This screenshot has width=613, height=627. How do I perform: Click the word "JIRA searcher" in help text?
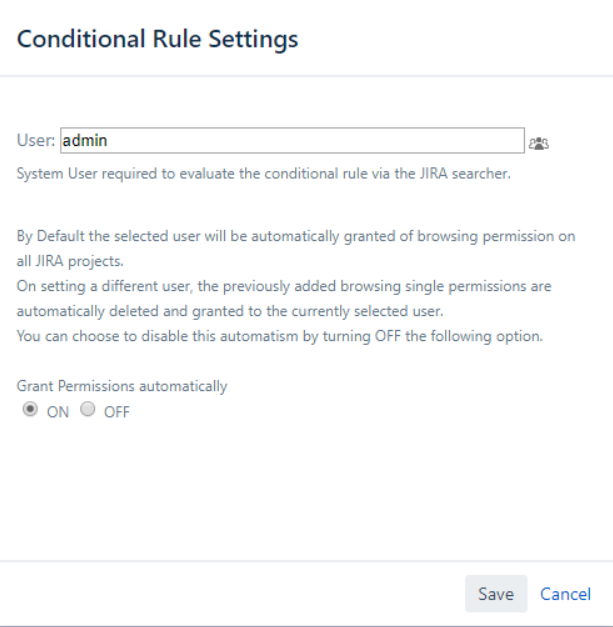[x=465, y=174]
